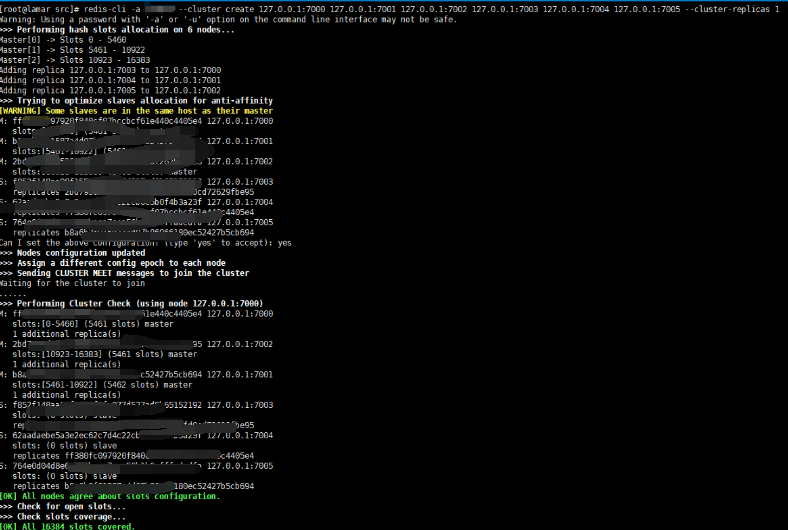Click '>>> Check for open slots...' line

(63, 506)
